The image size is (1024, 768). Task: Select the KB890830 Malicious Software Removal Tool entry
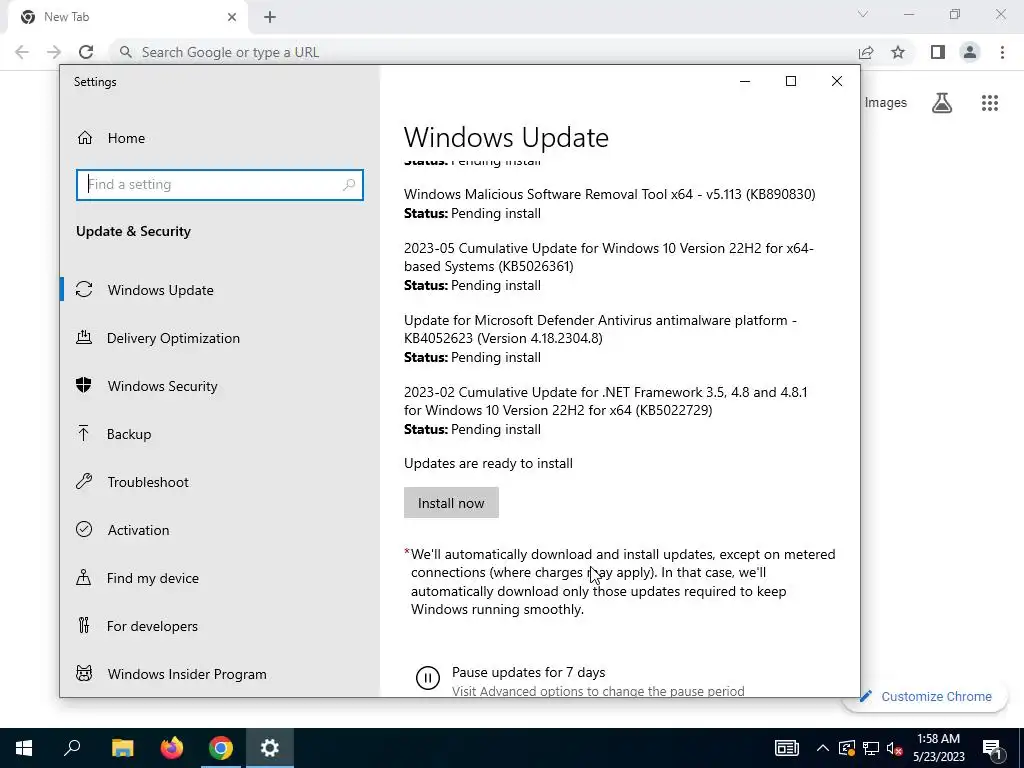(609, 203)
